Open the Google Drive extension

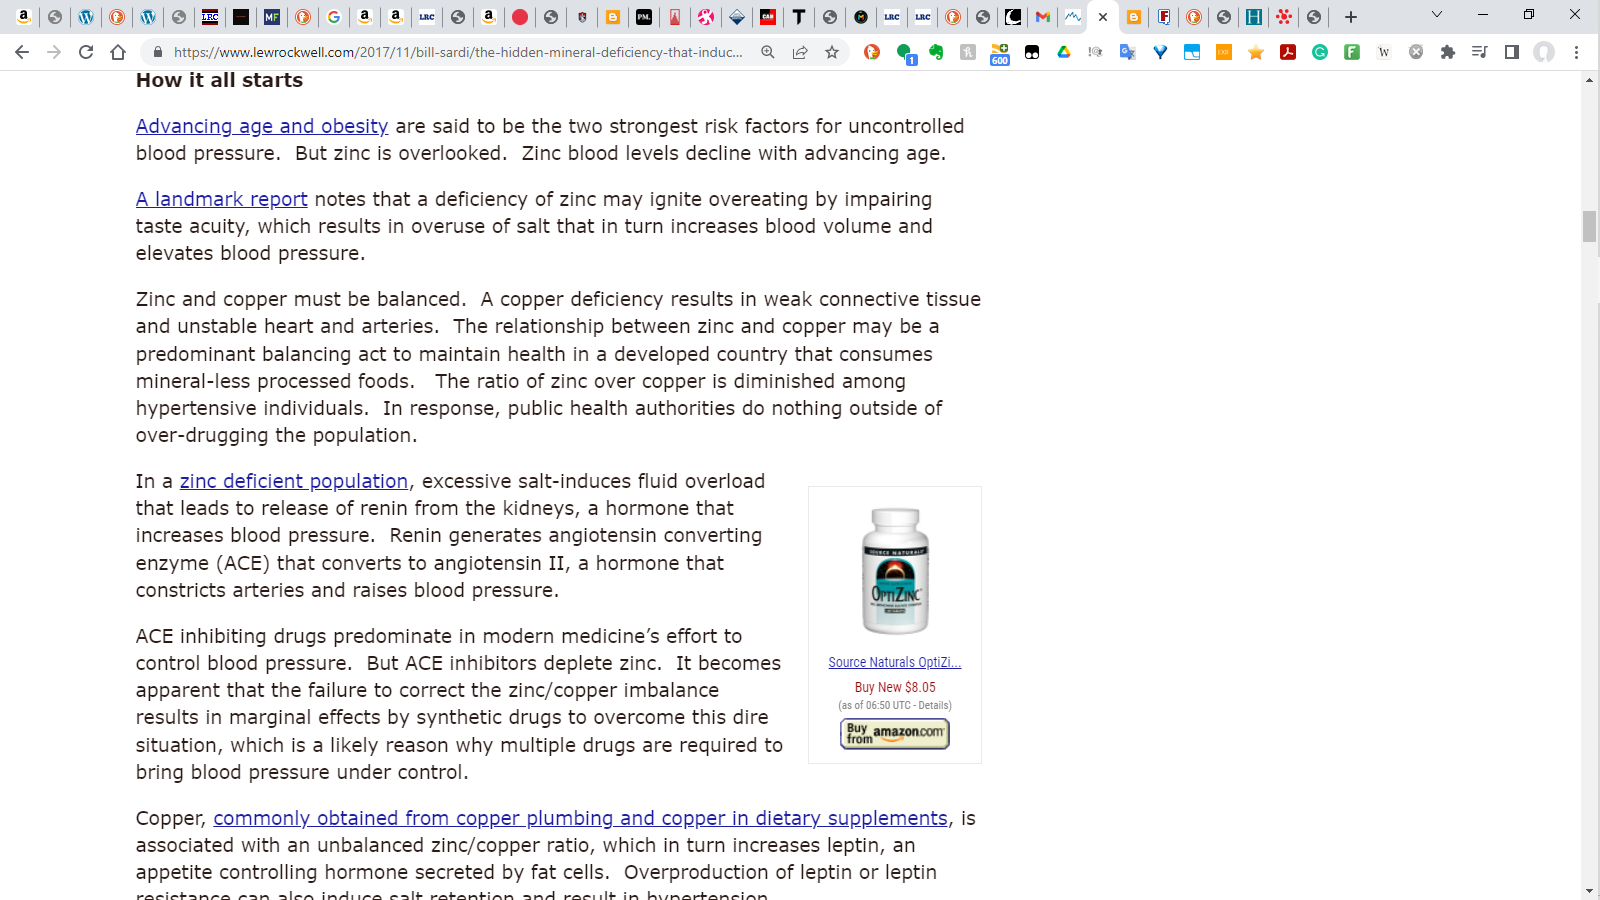(1064, 52)
